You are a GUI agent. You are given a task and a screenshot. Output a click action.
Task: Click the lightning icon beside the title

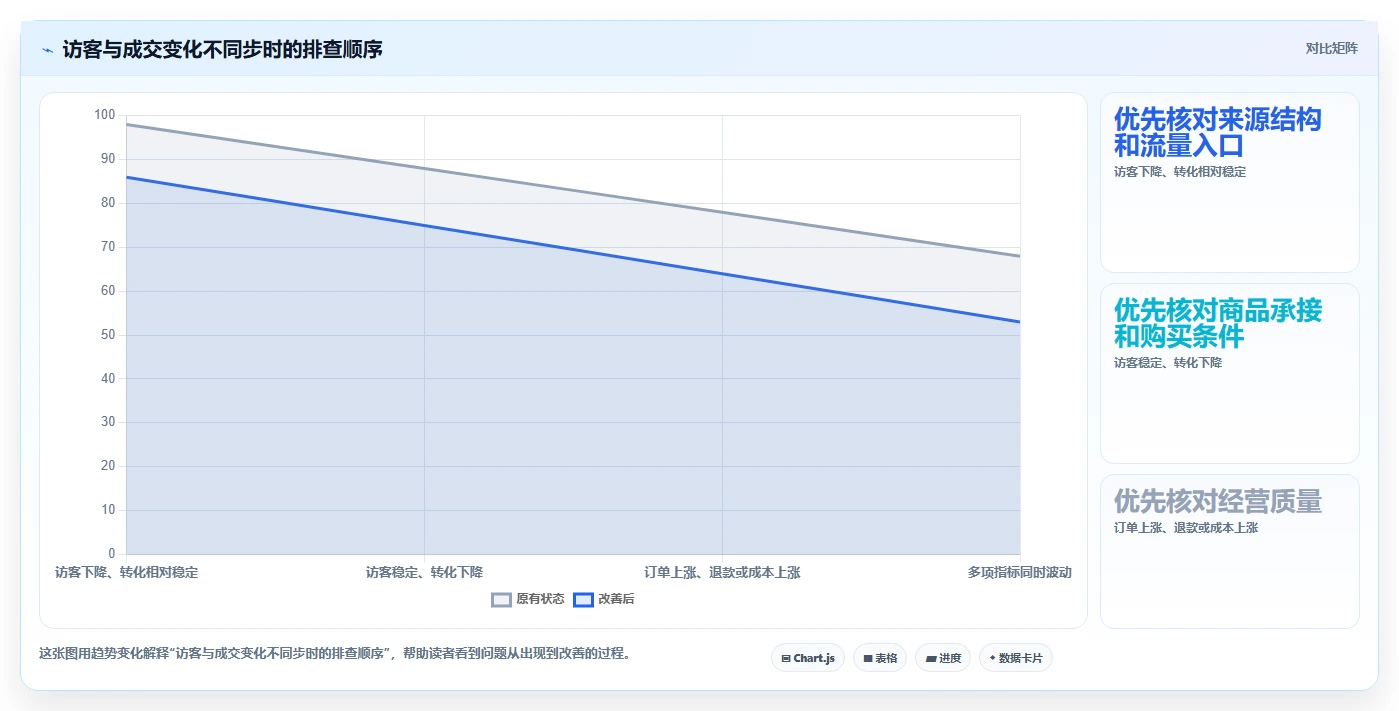coord(47,50)
